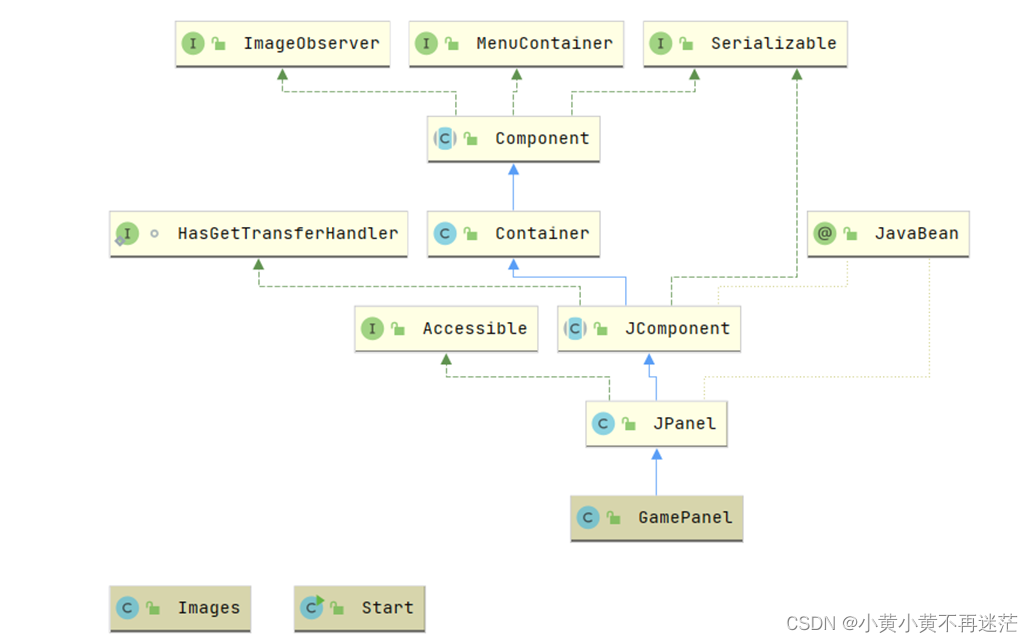Click the abstract class icon on JComponent
This screenshot has height=643, width=1033.
coord(574,328)
